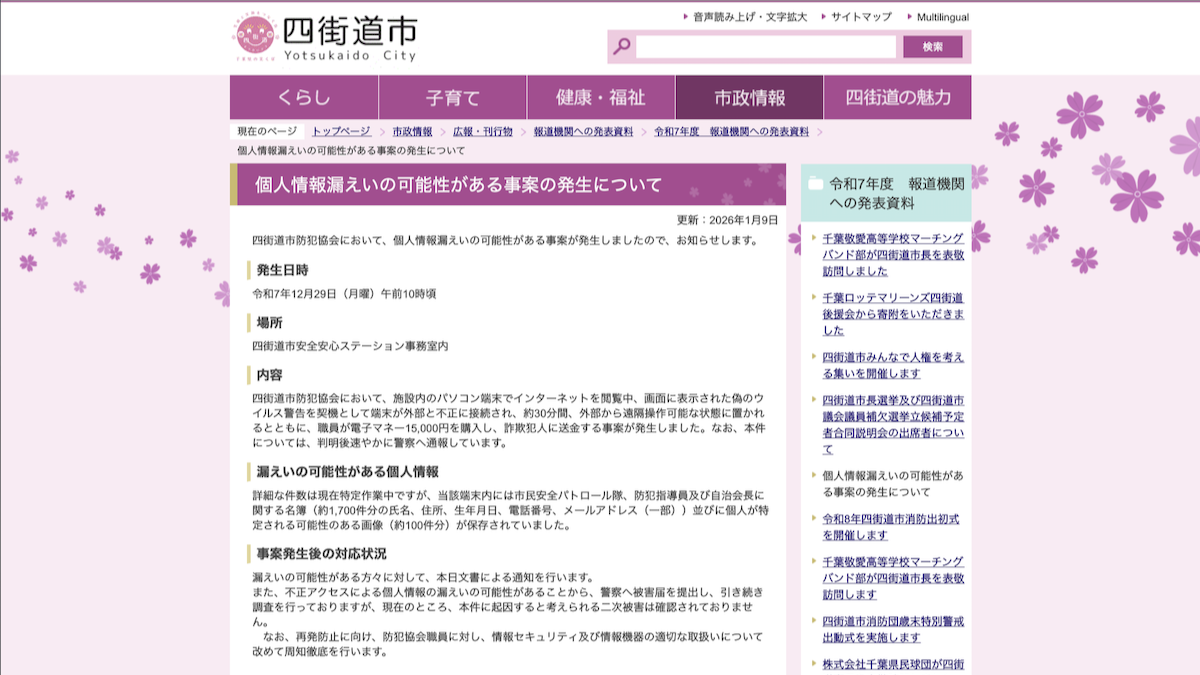Focus the site search input field
The height and width of the screenshot is (675, 1200).
[766, 47]
